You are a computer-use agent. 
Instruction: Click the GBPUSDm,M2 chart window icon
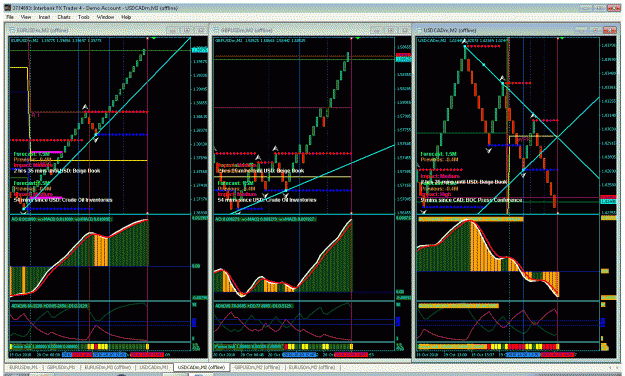click(216, 30)
